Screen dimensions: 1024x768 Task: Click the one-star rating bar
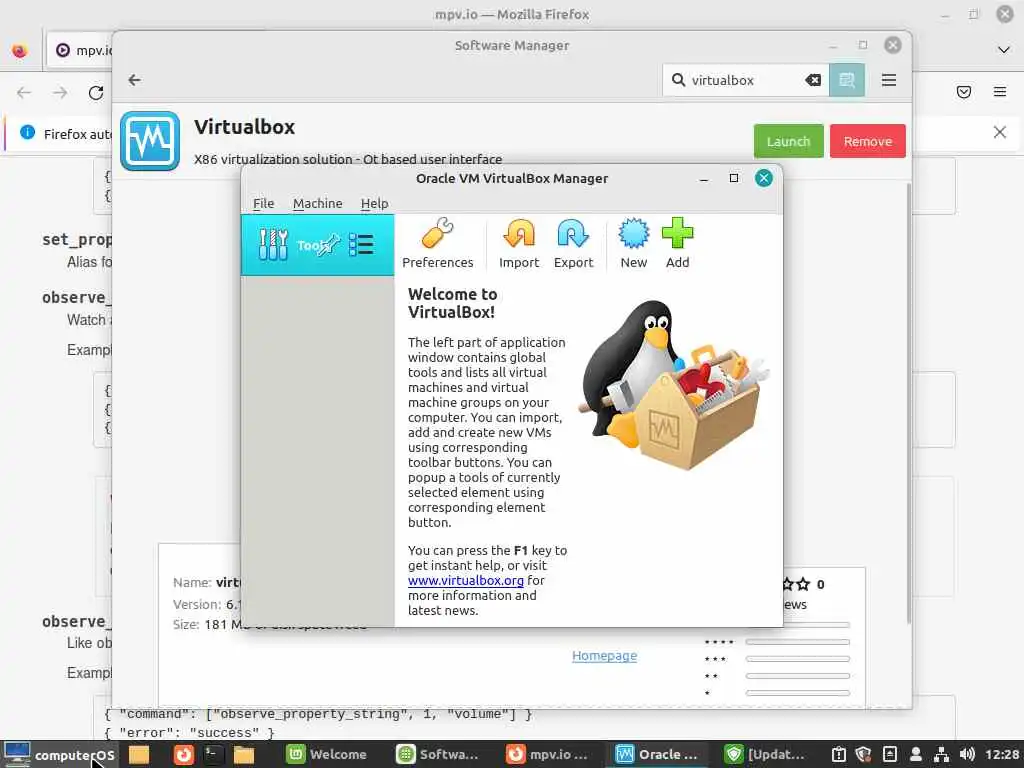point(797,693)
